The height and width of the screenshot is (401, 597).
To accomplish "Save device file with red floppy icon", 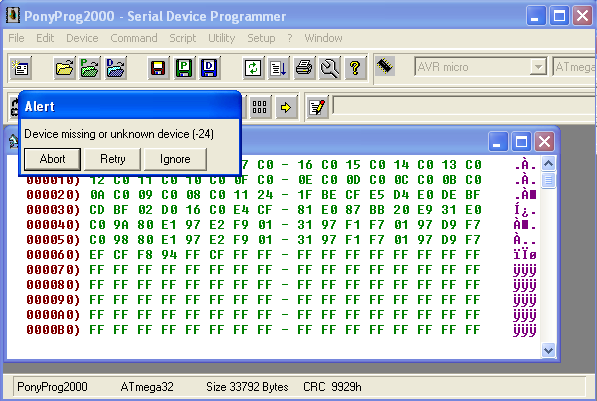I will point(158,69).
